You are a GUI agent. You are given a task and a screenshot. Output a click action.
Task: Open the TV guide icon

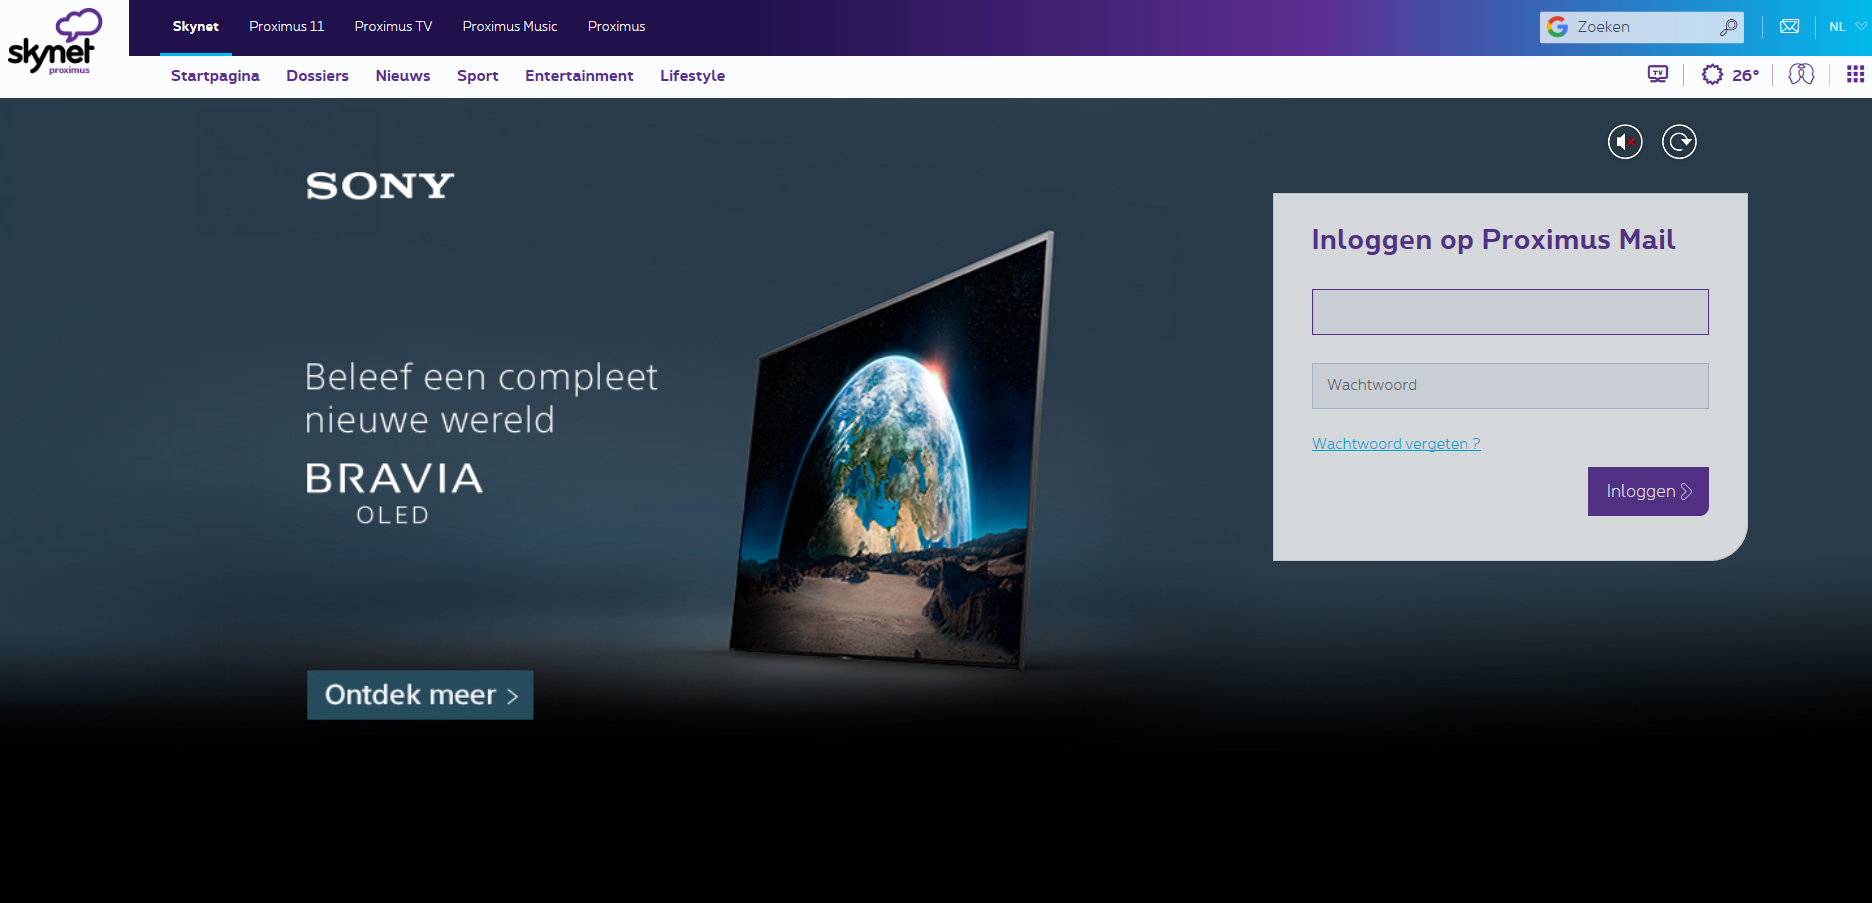[x=1658, y=74]
